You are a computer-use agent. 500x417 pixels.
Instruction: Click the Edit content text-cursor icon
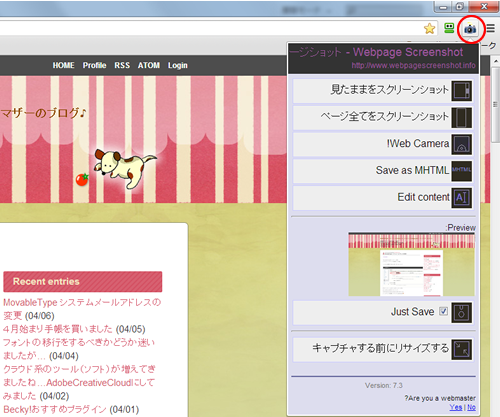point(462,198)
